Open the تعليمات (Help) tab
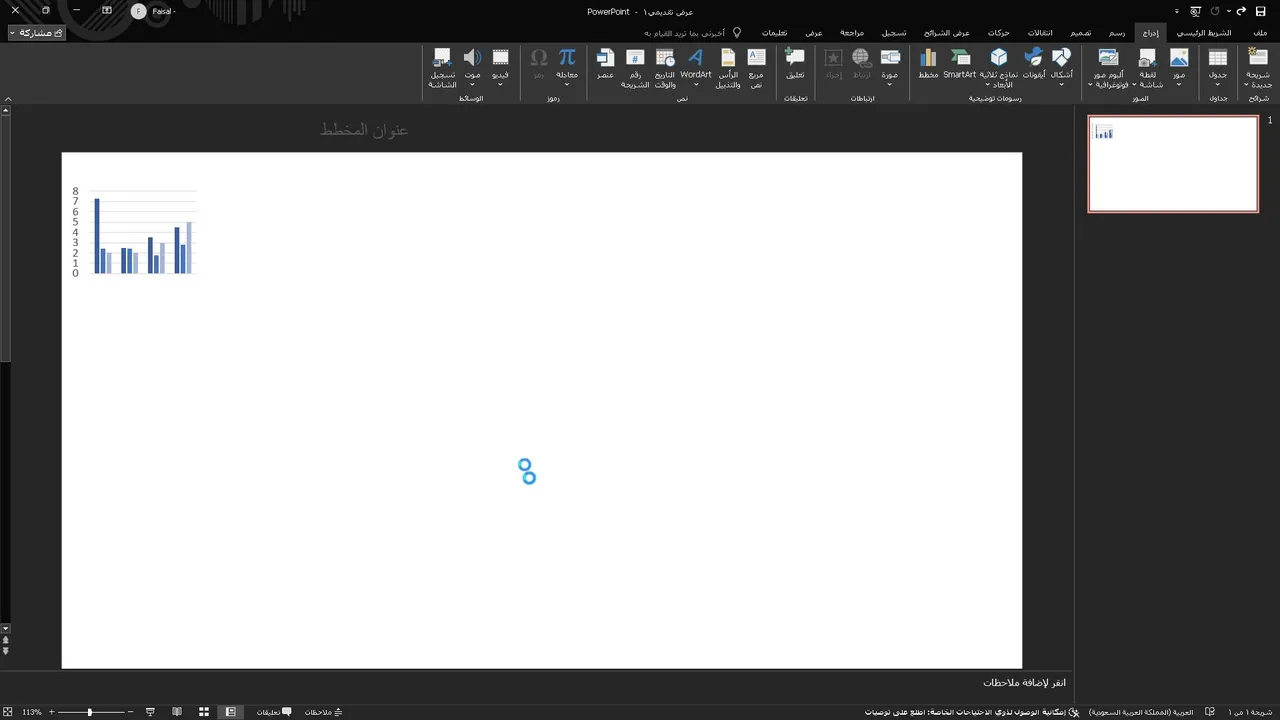1280x720 pixels. point(774,32)
